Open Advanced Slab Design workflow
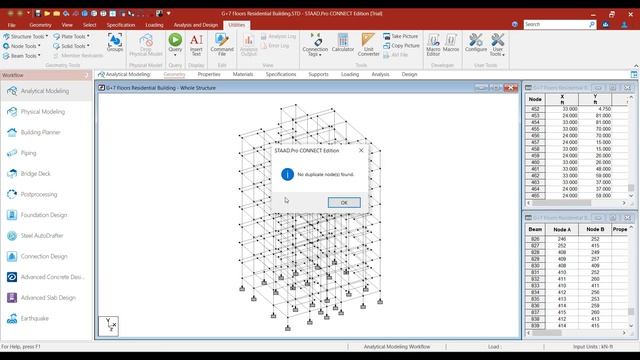 [46, 298]
